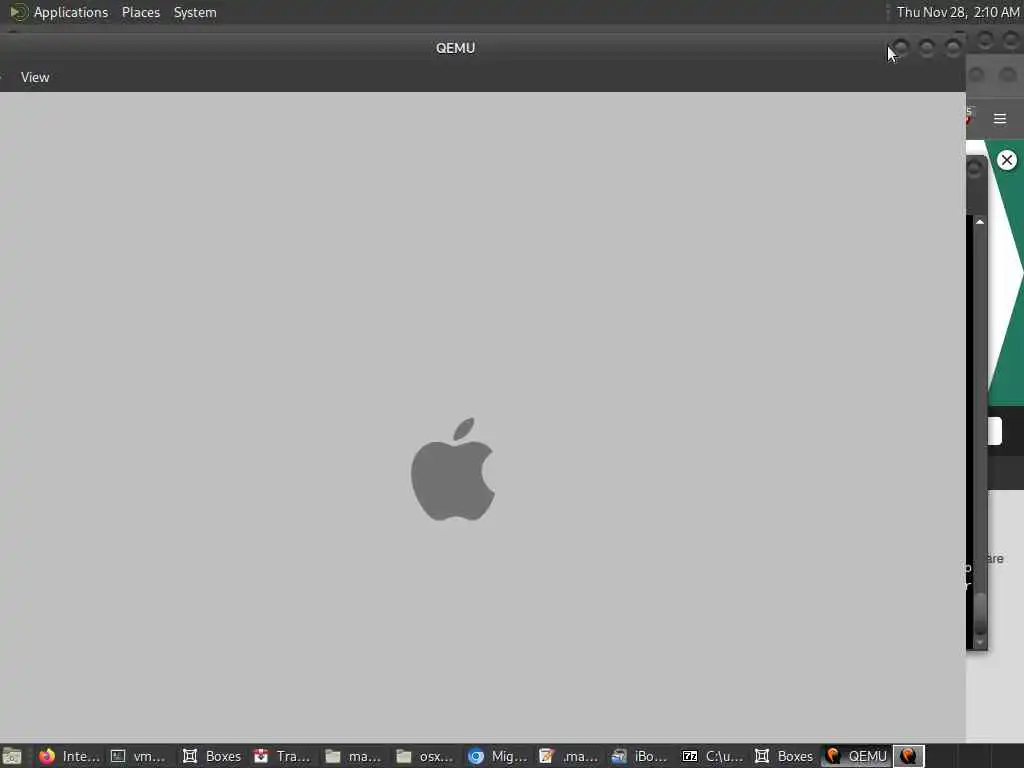Image resolution: width=1024 pixels, height=768 pixels.
Task: Click scrollbar thumb in background window
Action: (980, 613)
